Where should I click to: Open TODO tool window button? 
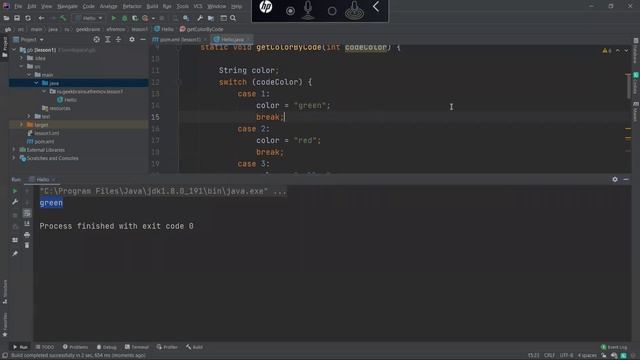pos(45,347)
